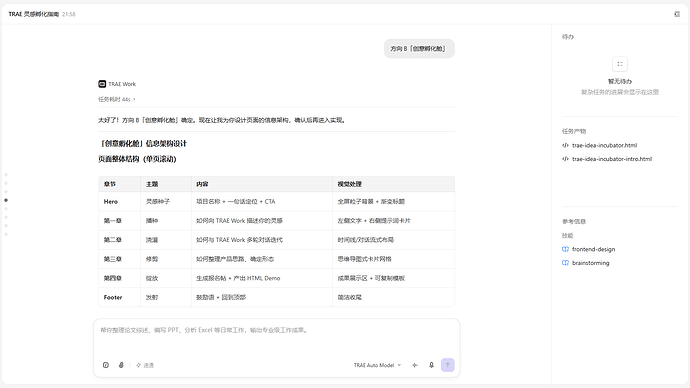Image resolution: width=690 pixels, height=388 pixels.
Task: Toggle the right sidebar panel icon
Action: click(677, 14)
